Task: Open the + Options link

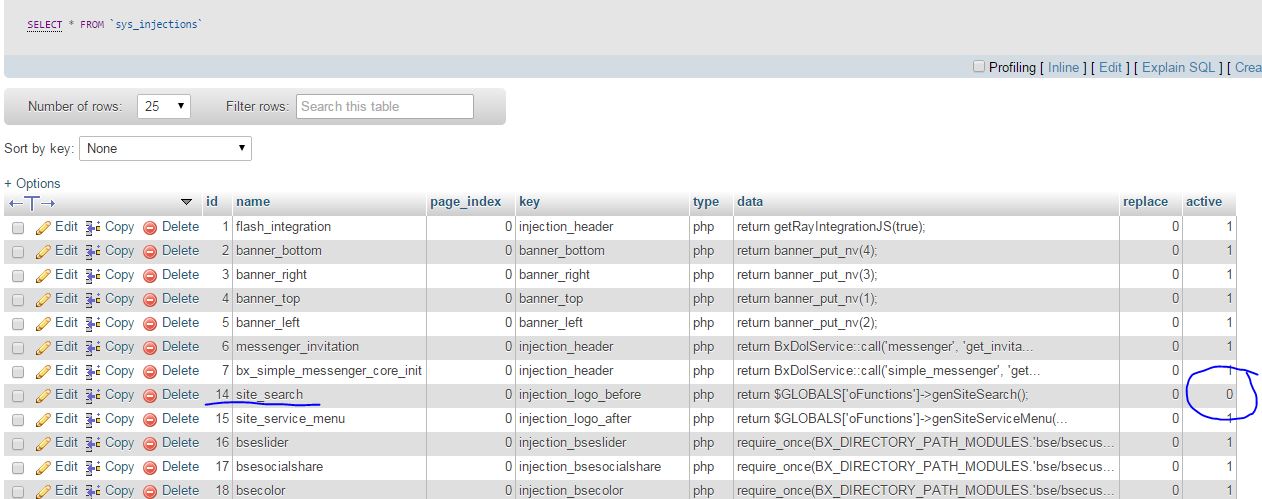Action: pyautogui.click(x=32, y=183)
